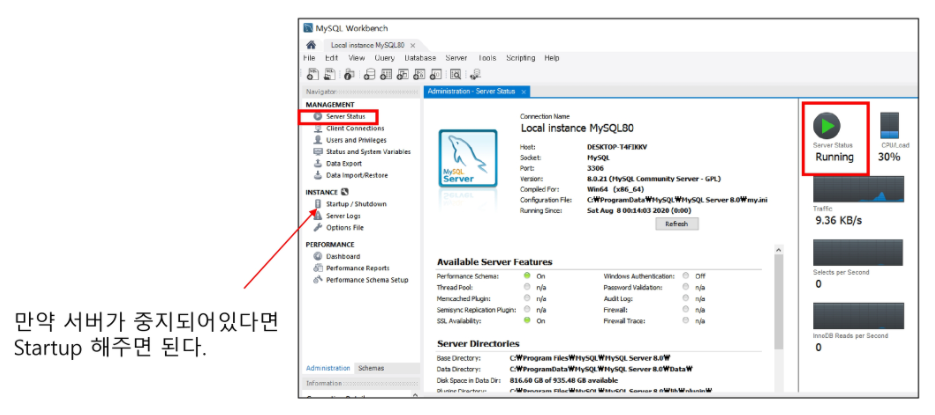
Task: Click the Dashboard gauge icon
Action: point(318,256)
